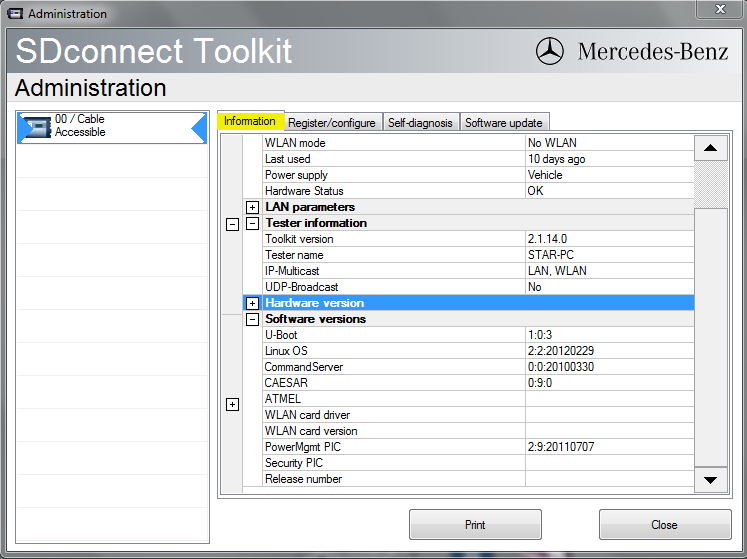
Task: Select the highlighted Hardware version row
Action: pyautogui.click(x=468, y=303)
